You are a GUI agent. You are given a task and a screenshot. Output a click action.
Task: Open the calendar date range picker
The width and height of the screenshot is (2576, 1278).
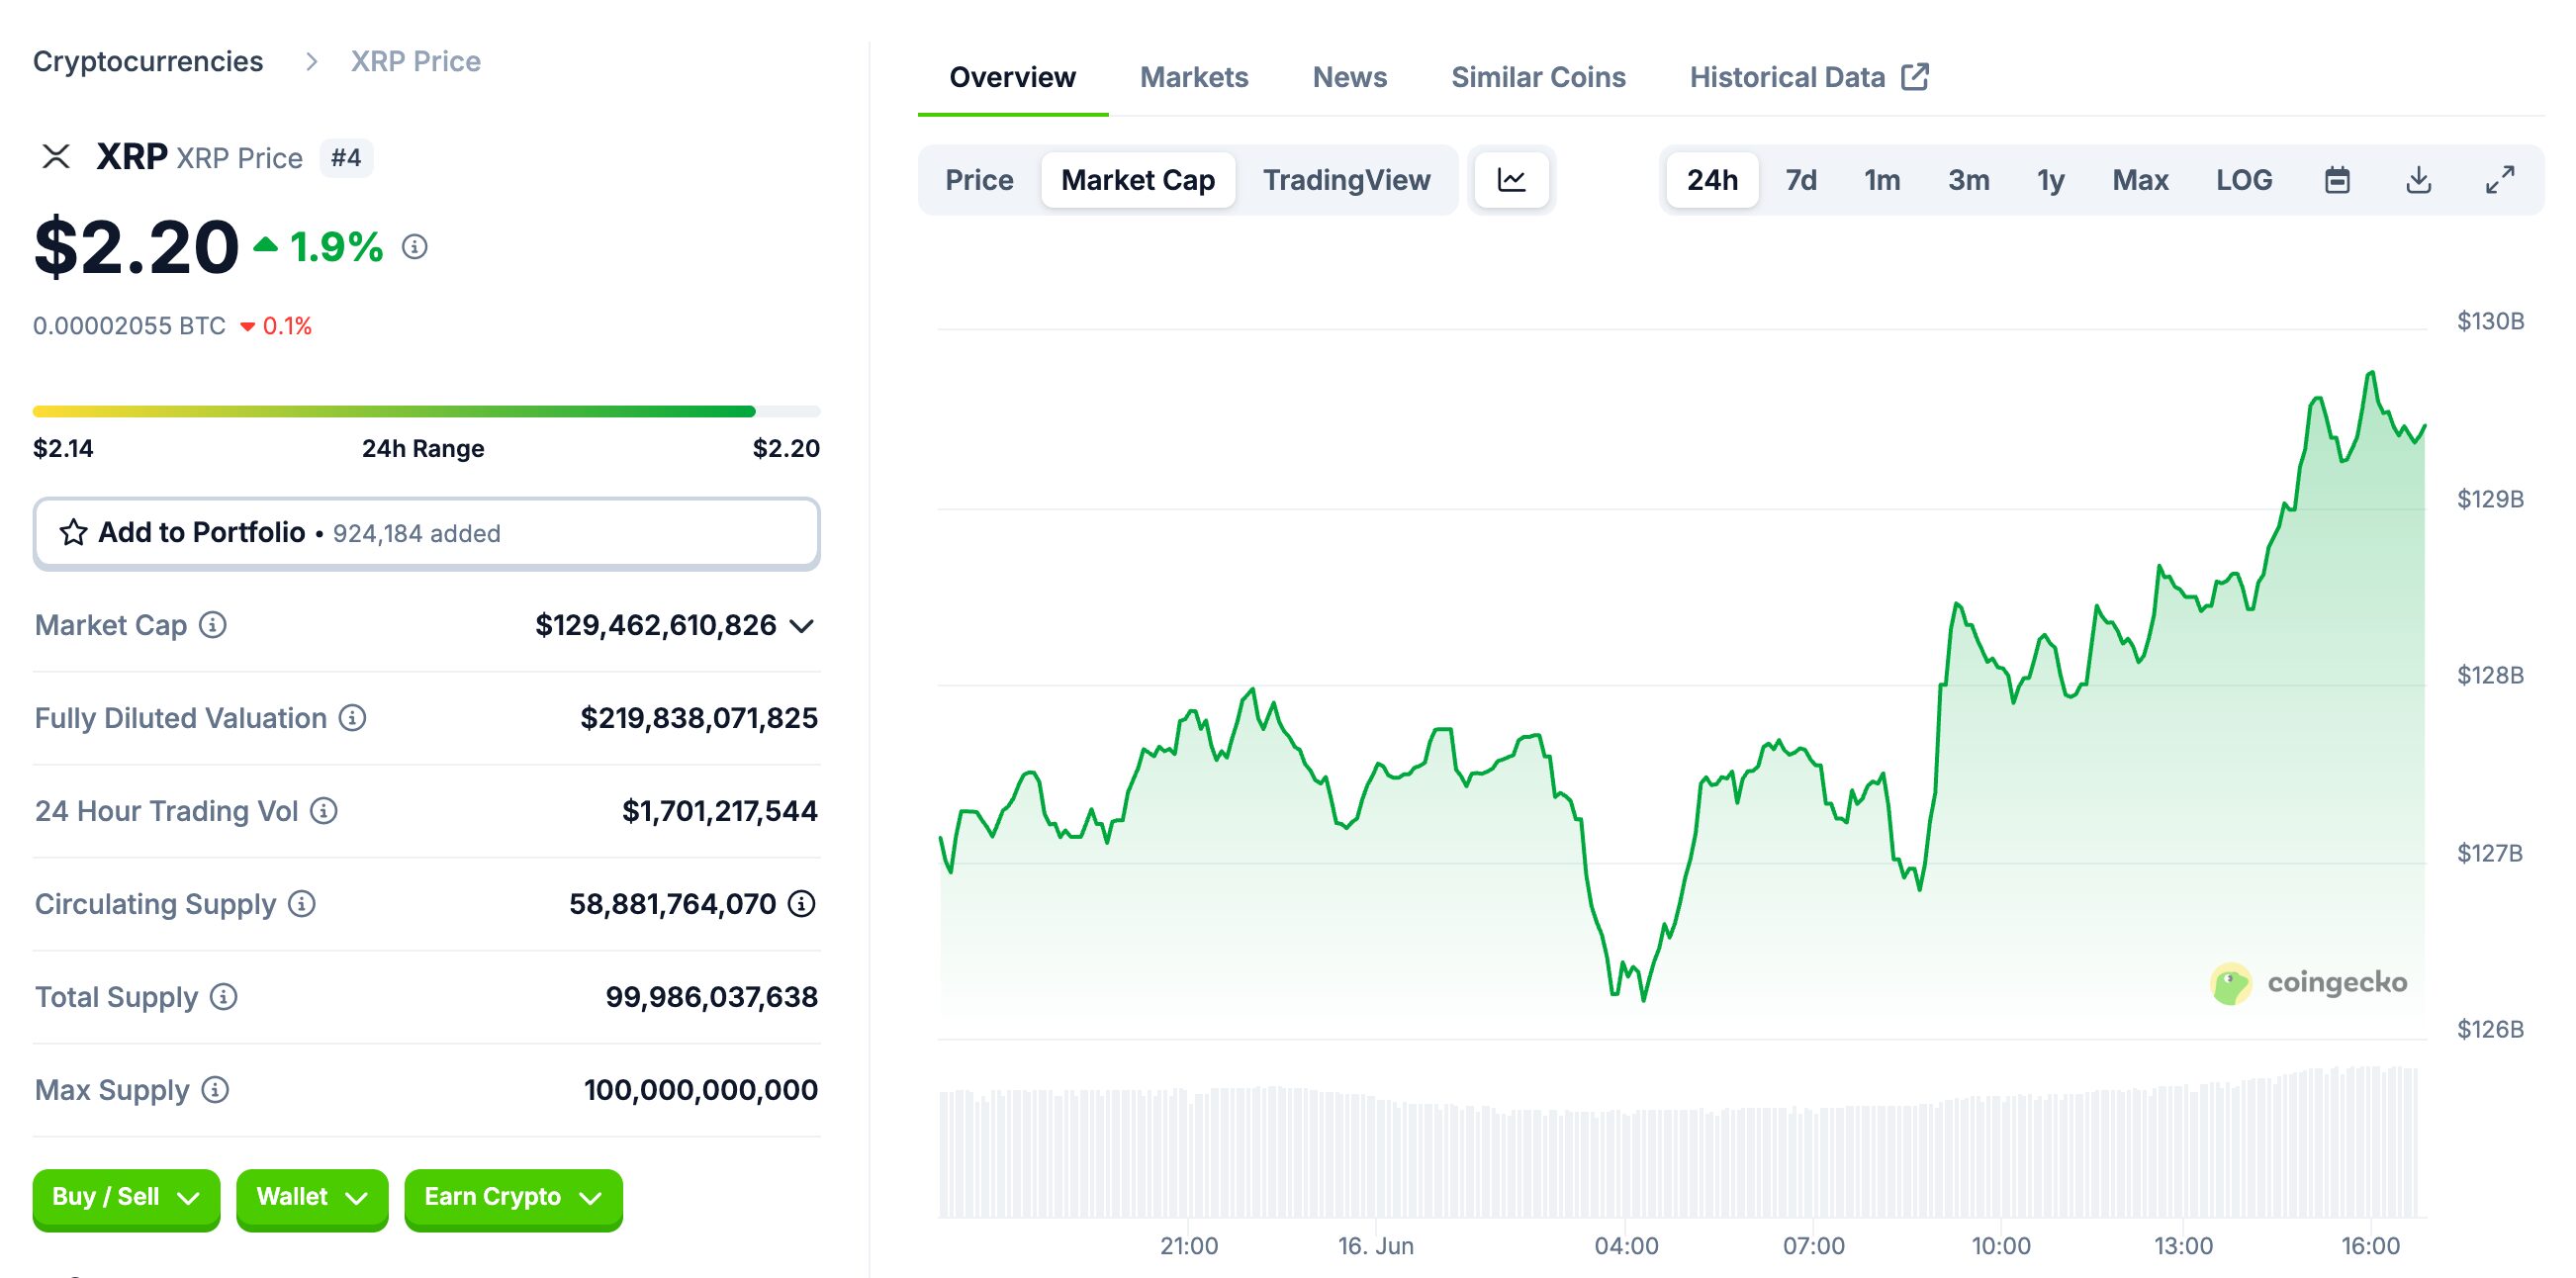[2337, 180]
